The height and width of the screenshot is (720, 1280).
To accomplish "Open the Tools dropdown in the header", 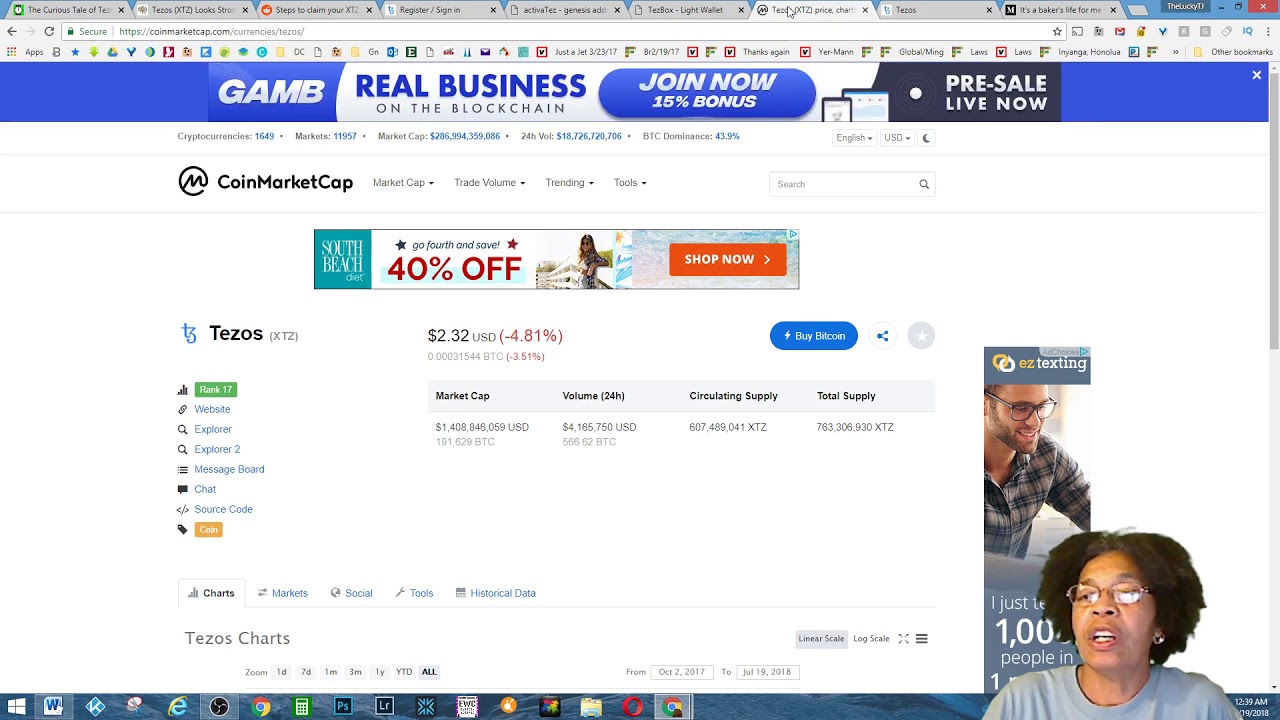I will pyautogui.click(x=630, y=183).
